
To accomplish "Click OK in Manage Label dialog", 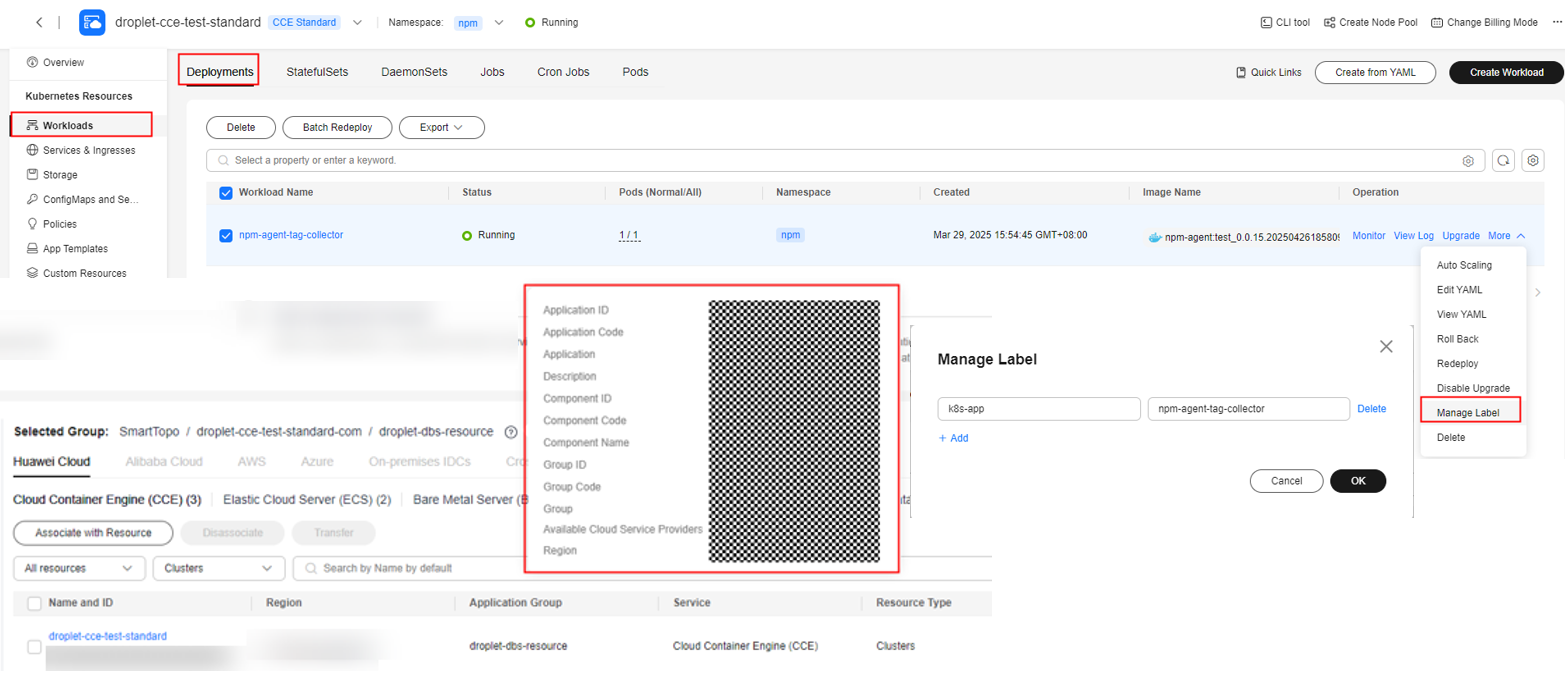I will pos(1357,481).
